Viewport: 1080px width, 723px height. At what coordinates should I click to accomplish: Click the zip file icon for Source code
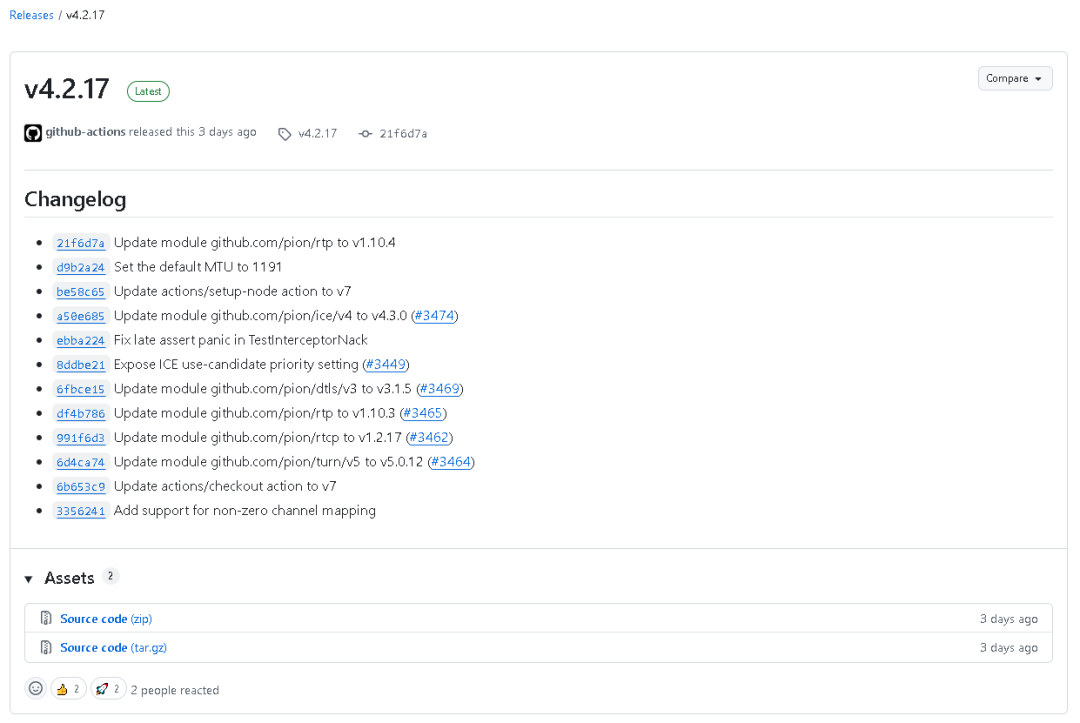[45, 618]
